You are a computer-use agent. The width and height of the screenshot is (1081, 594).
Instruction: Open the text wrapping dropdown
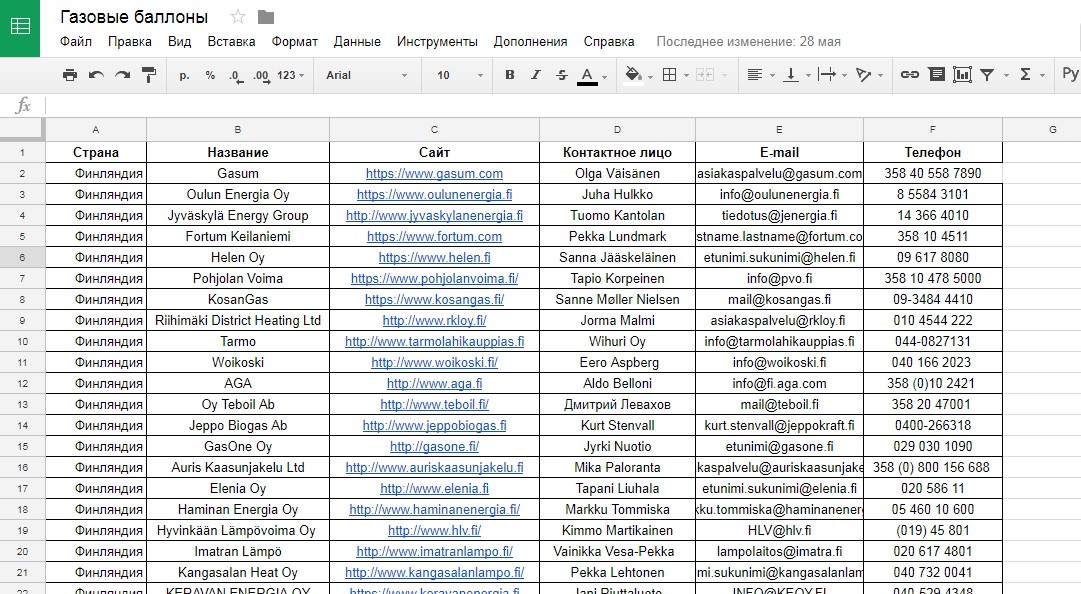(x=832, y=75)
